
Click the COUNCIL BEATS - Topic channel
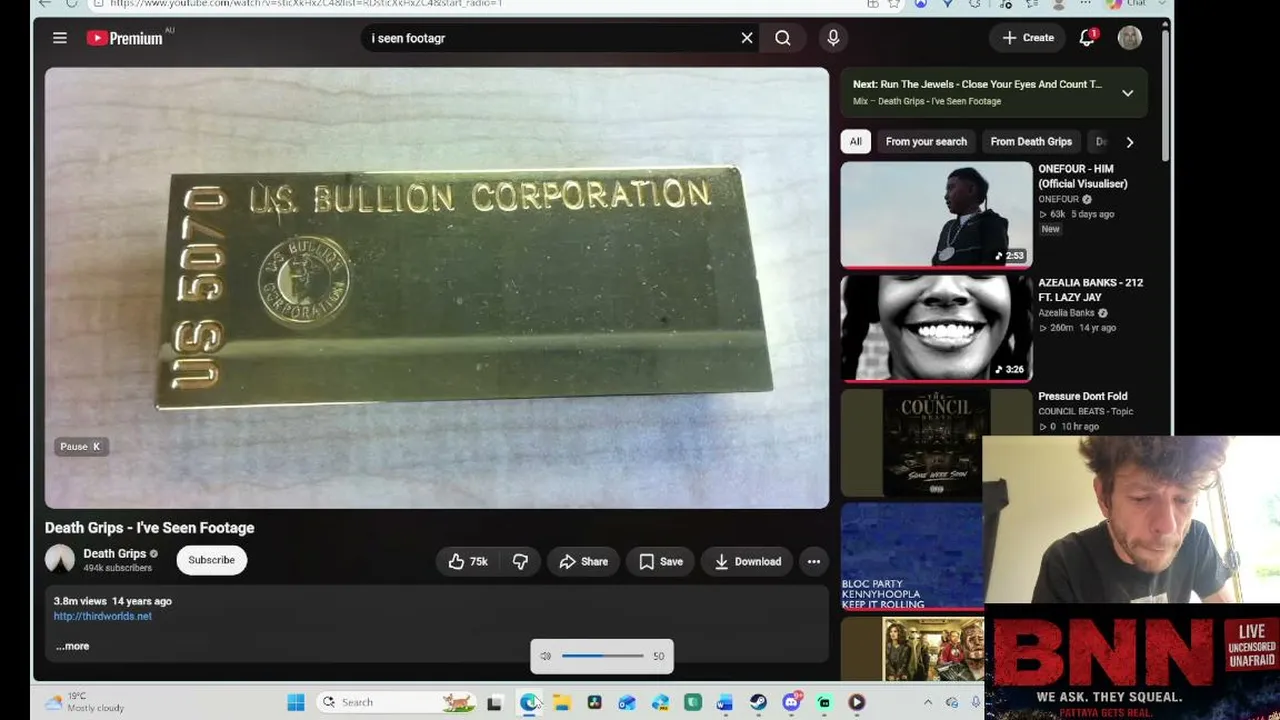point(1086,411)
